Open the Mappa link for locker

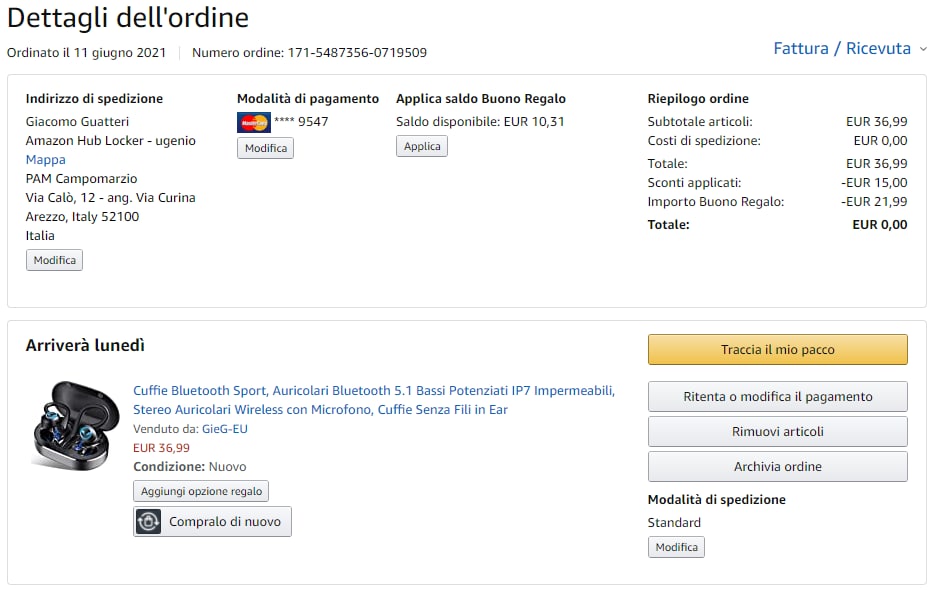[45, 160]
